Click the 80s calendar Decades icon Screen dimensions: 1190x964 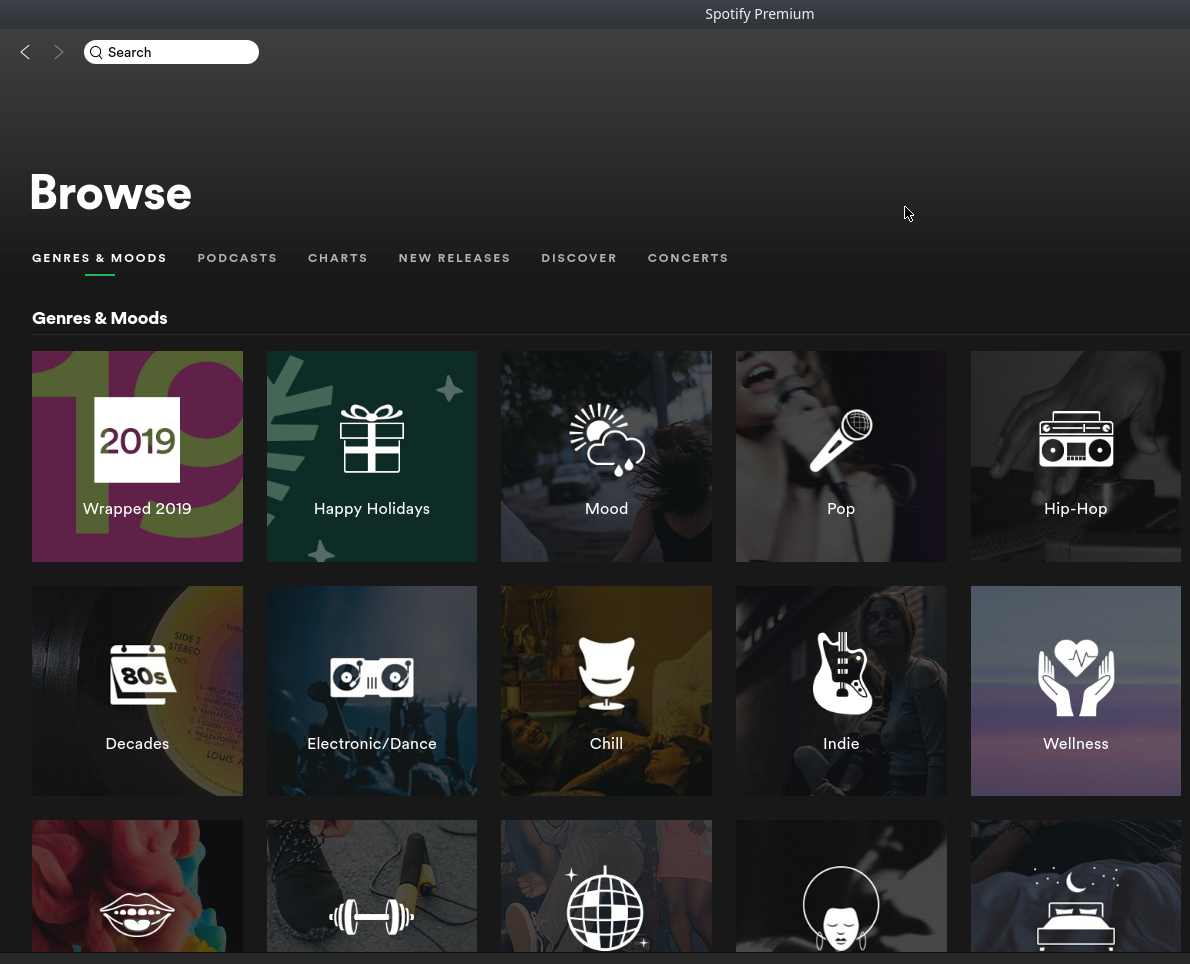pos(142,674)
